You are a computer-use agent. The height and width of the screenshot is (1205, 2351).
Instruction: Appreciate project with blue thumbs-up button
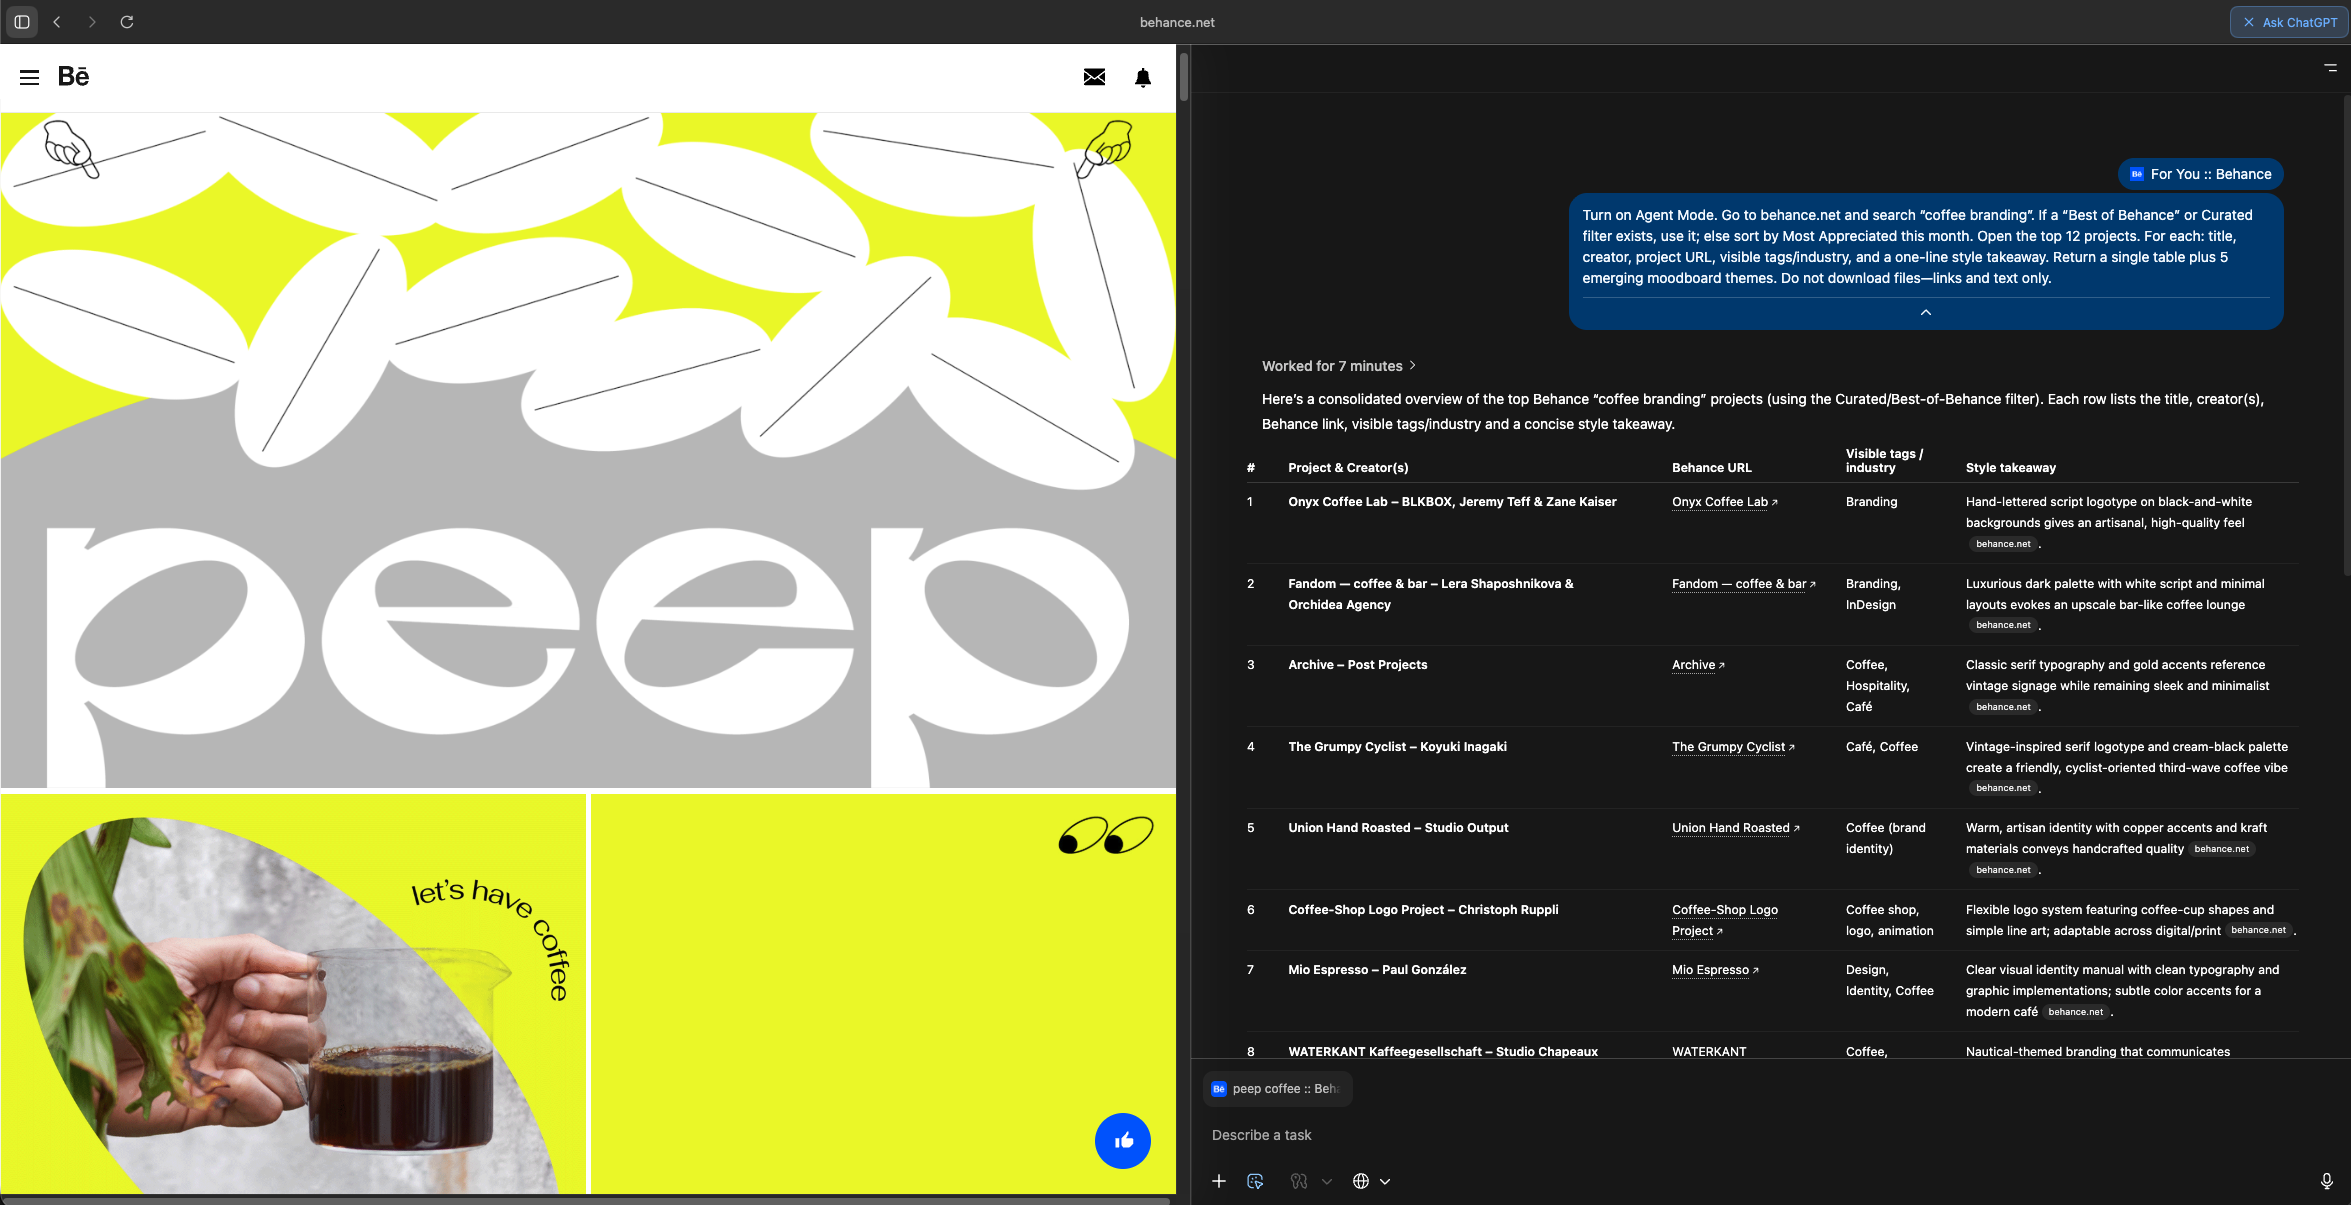coord(1122,1140)
